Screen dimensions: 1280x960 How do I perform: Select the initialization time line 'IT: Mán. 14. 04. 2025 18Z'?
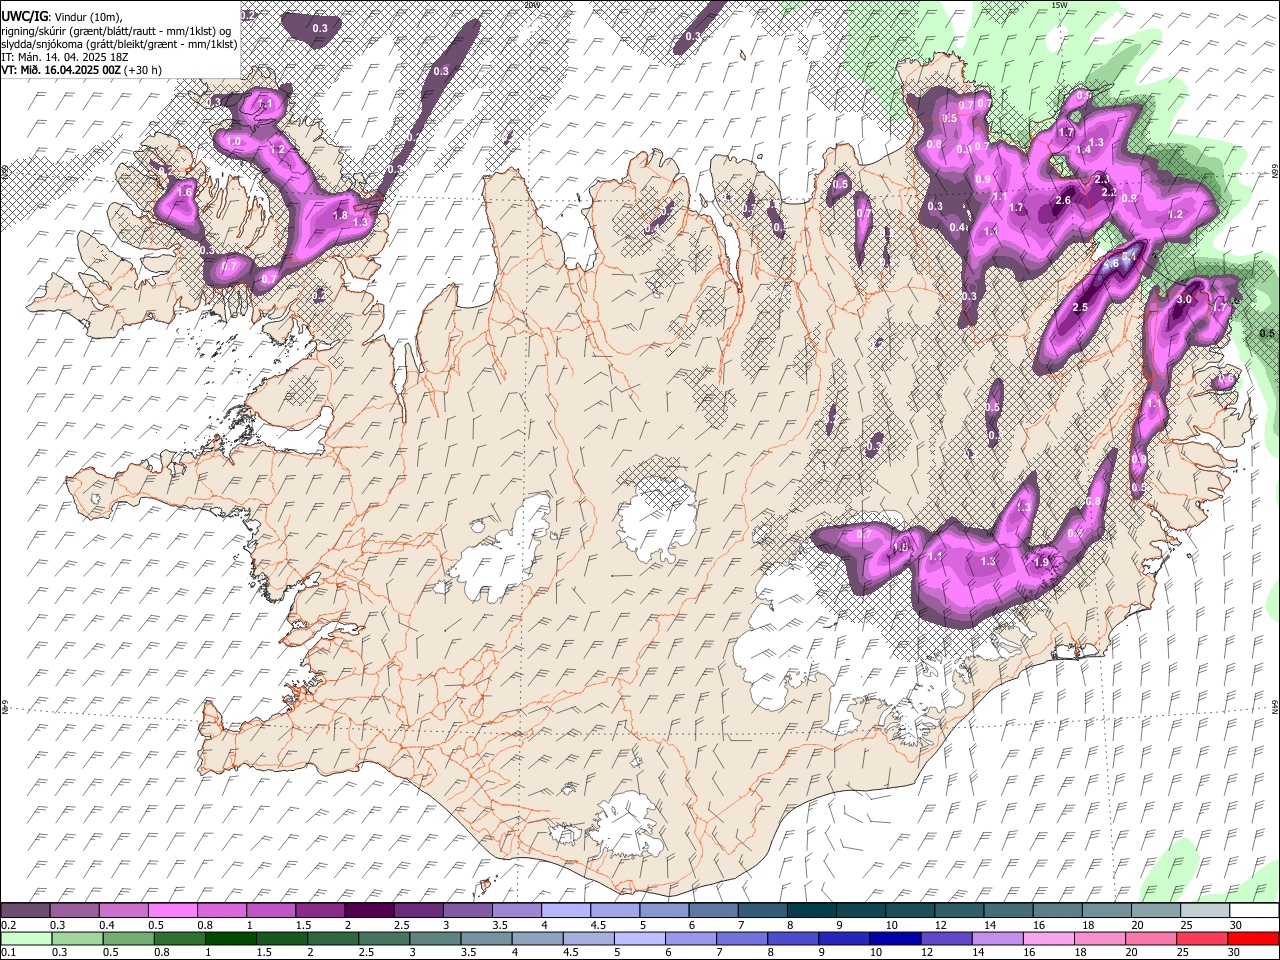coord(64,57)
